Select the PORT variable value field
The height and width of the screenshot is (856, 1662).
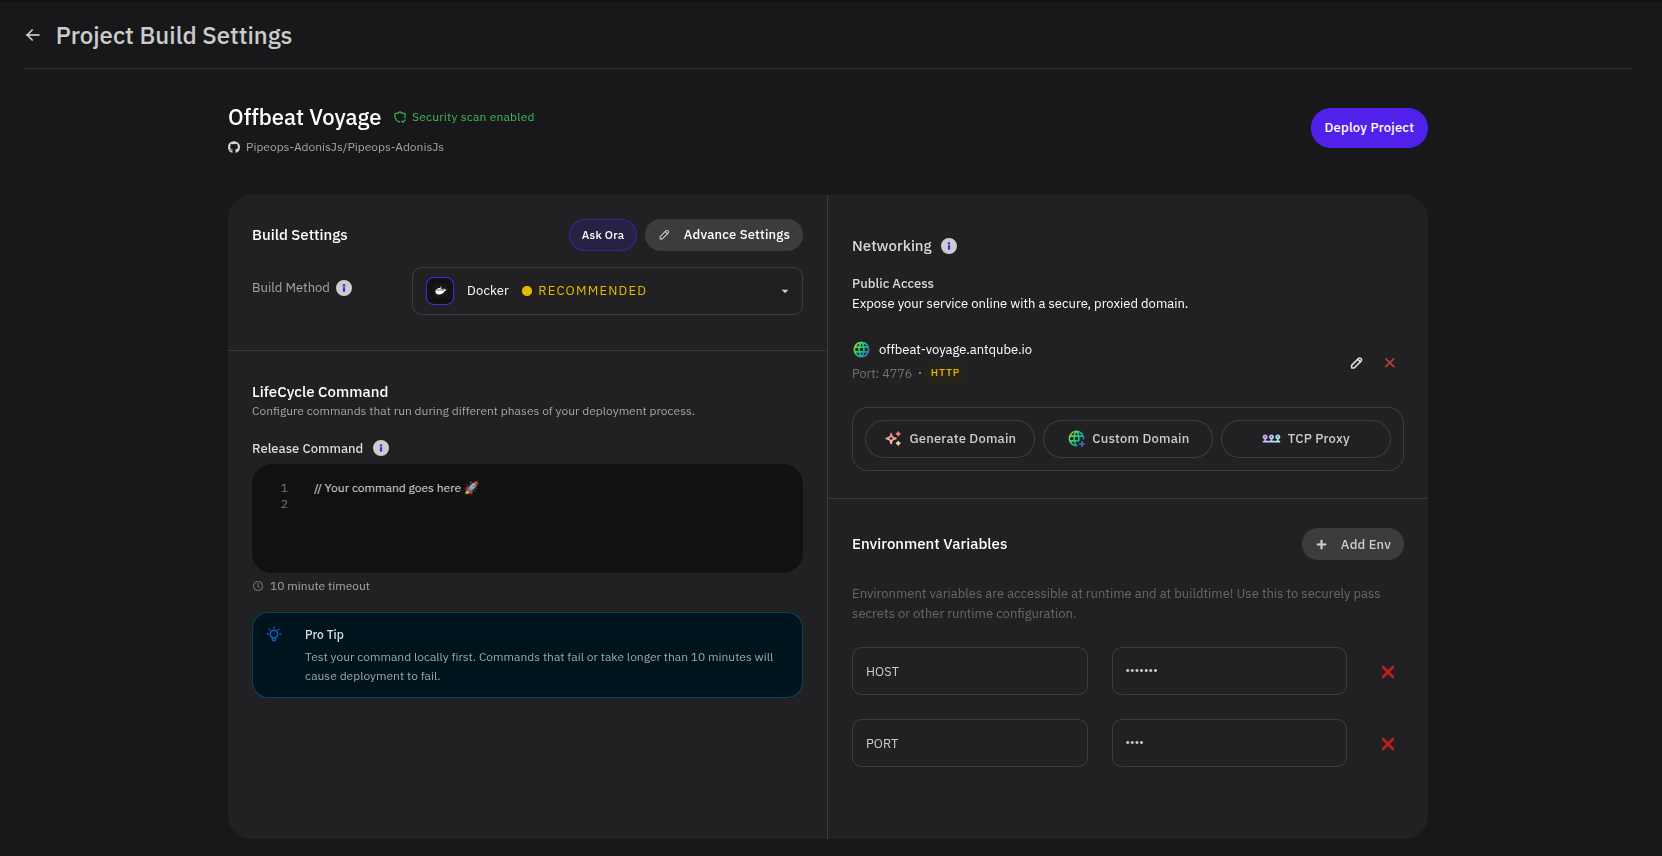(1229, 743)
